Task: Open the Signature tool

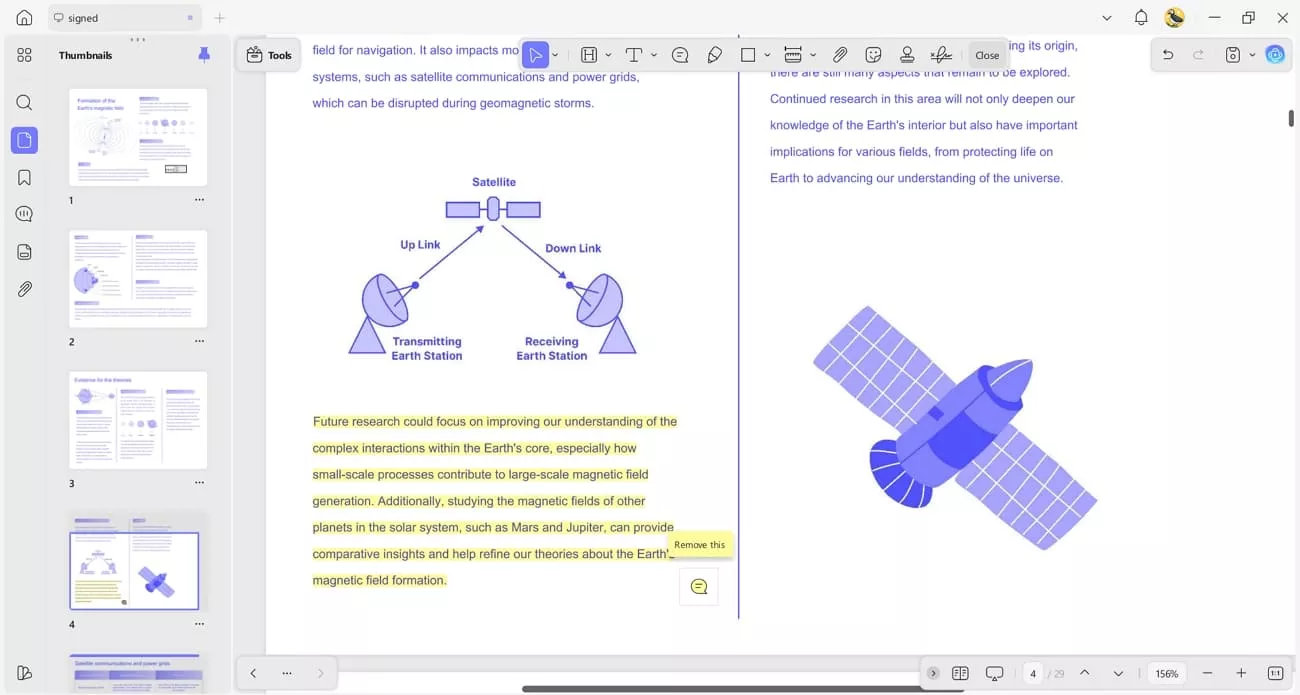Action: click(x=940, y=55)
